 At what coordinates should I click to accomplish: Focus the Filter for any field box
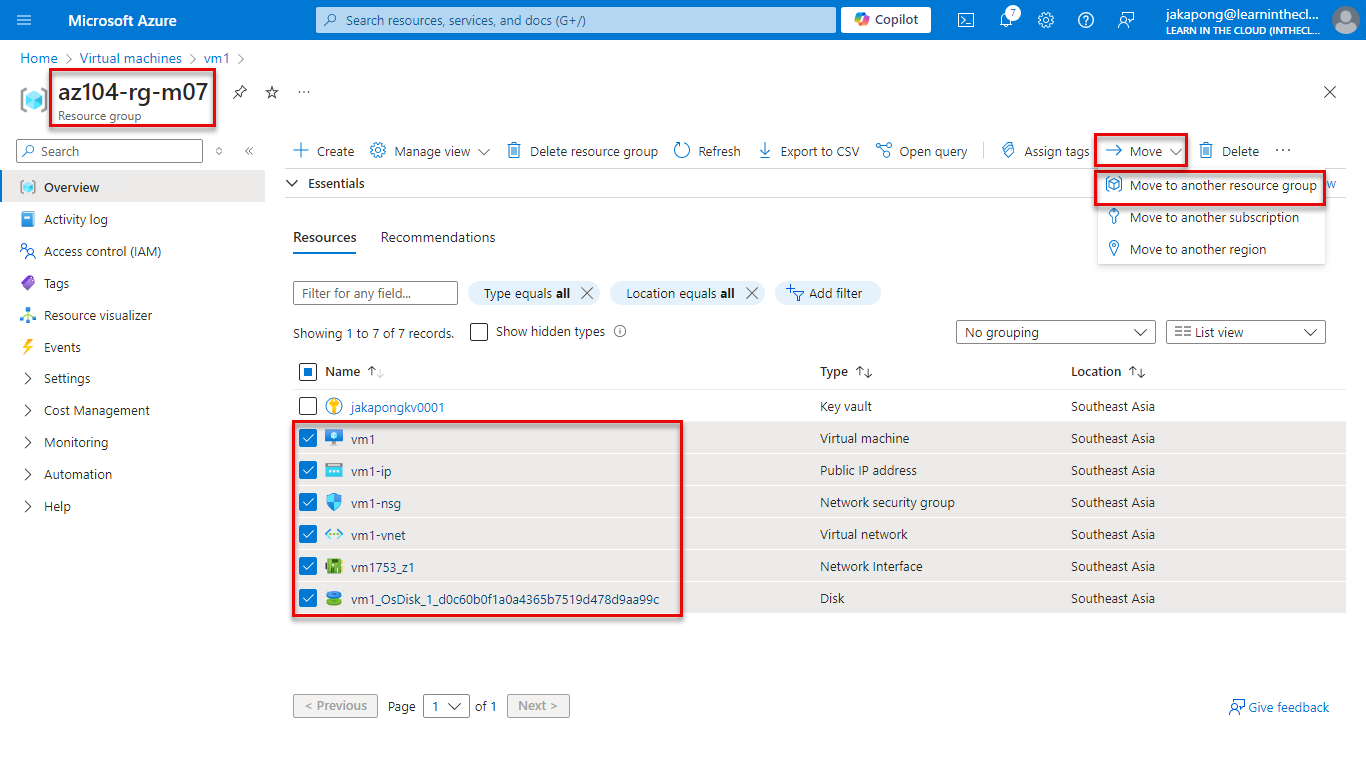(375, 293)
